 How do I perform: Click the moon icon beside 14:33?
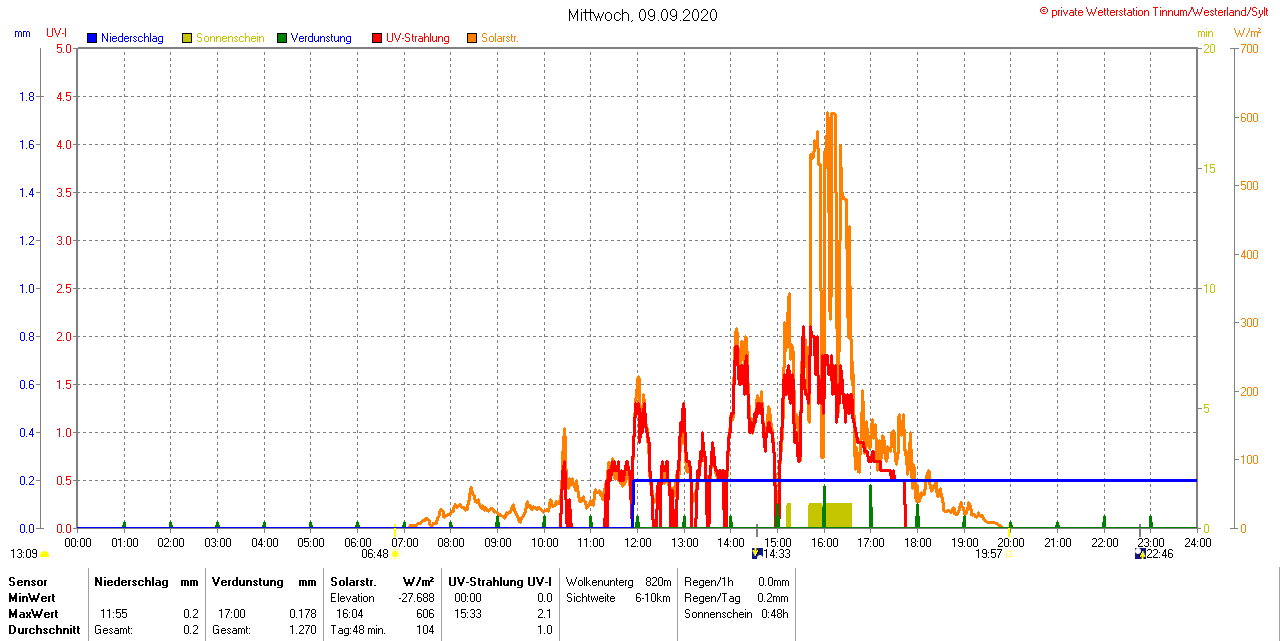757,553
